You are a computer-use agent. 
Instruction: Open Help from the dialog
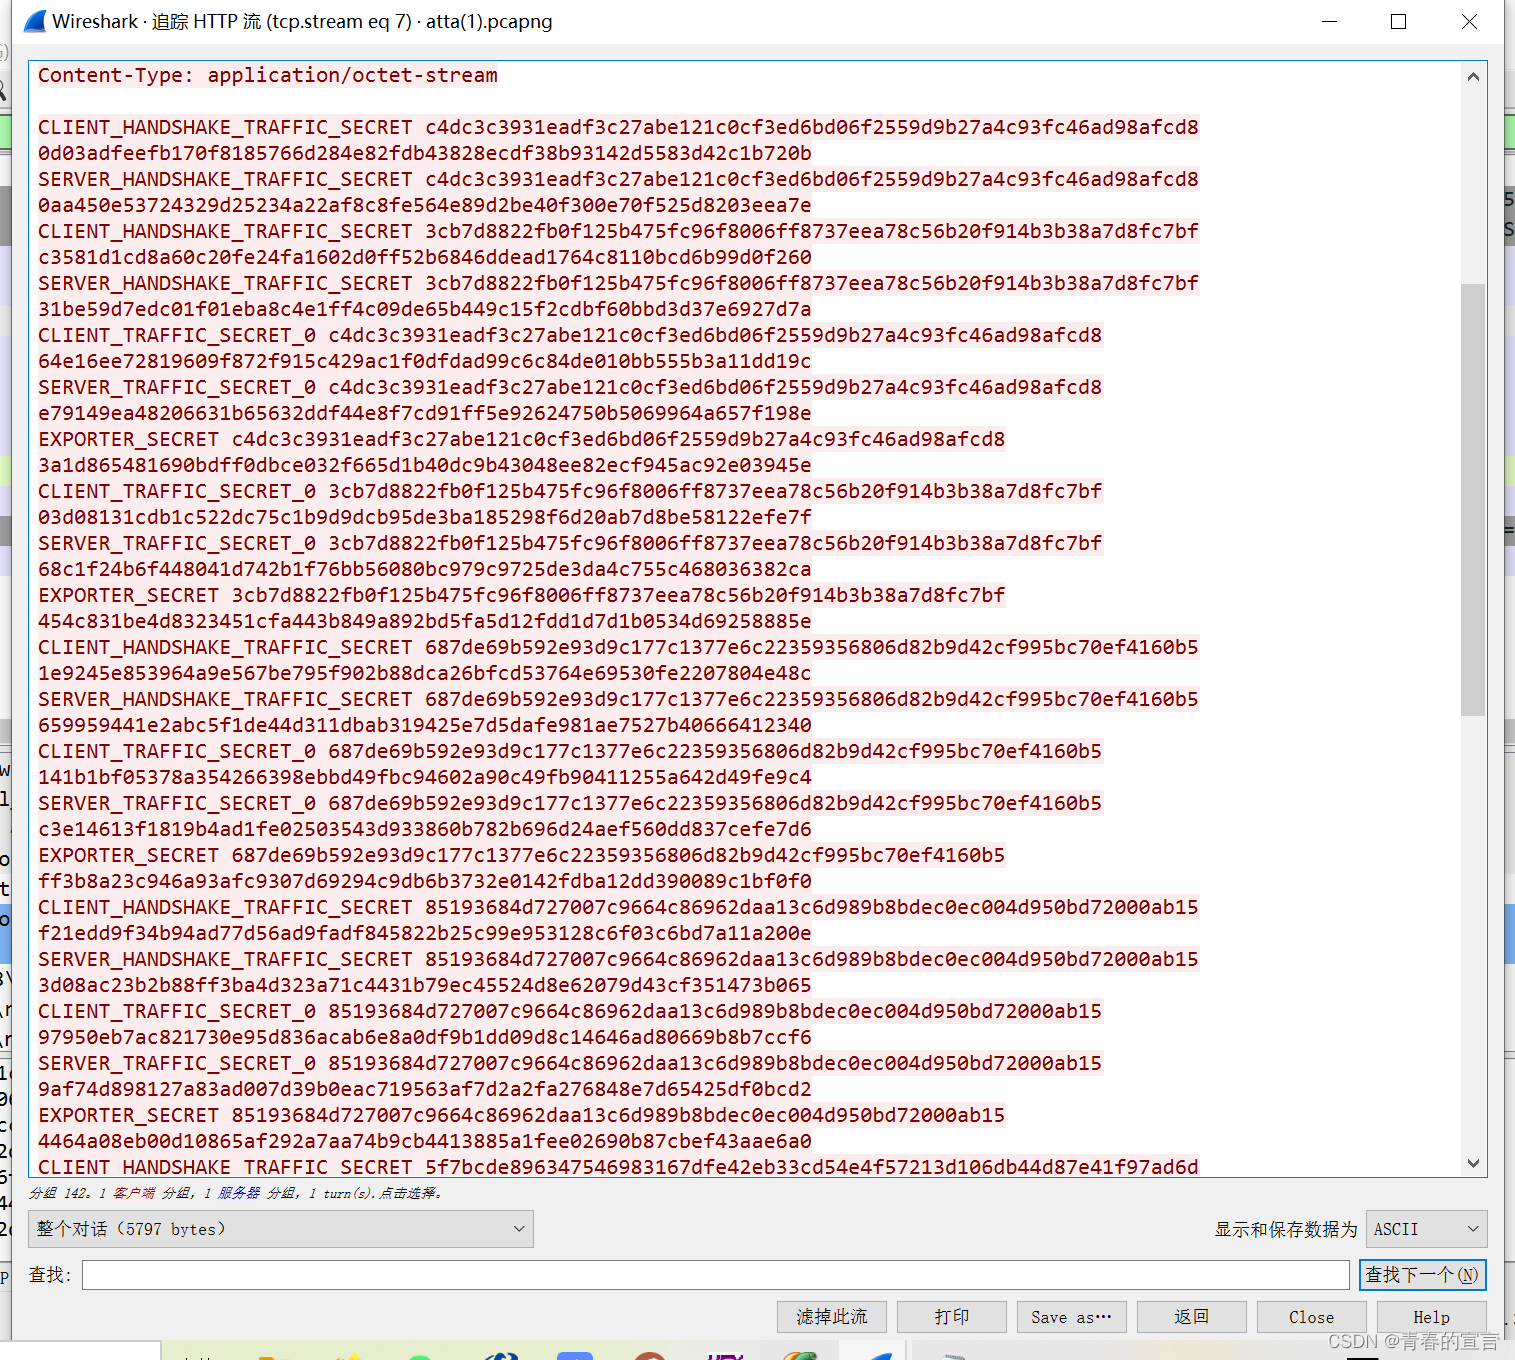click(x=1429, y=1317)
